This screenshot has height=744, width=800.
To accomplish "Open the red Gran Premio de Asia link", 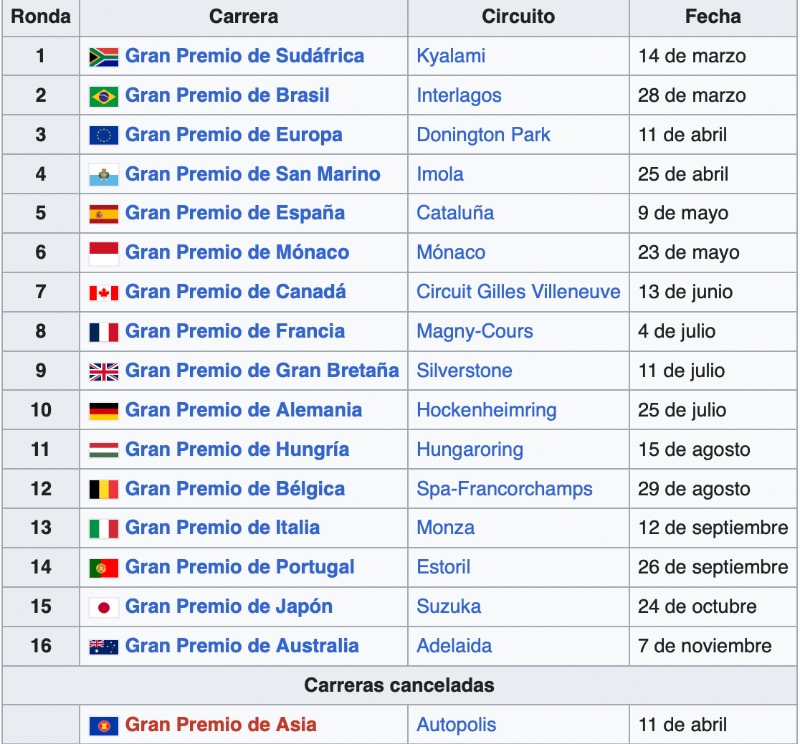I will pyautogui.click(x=220, y=725).
